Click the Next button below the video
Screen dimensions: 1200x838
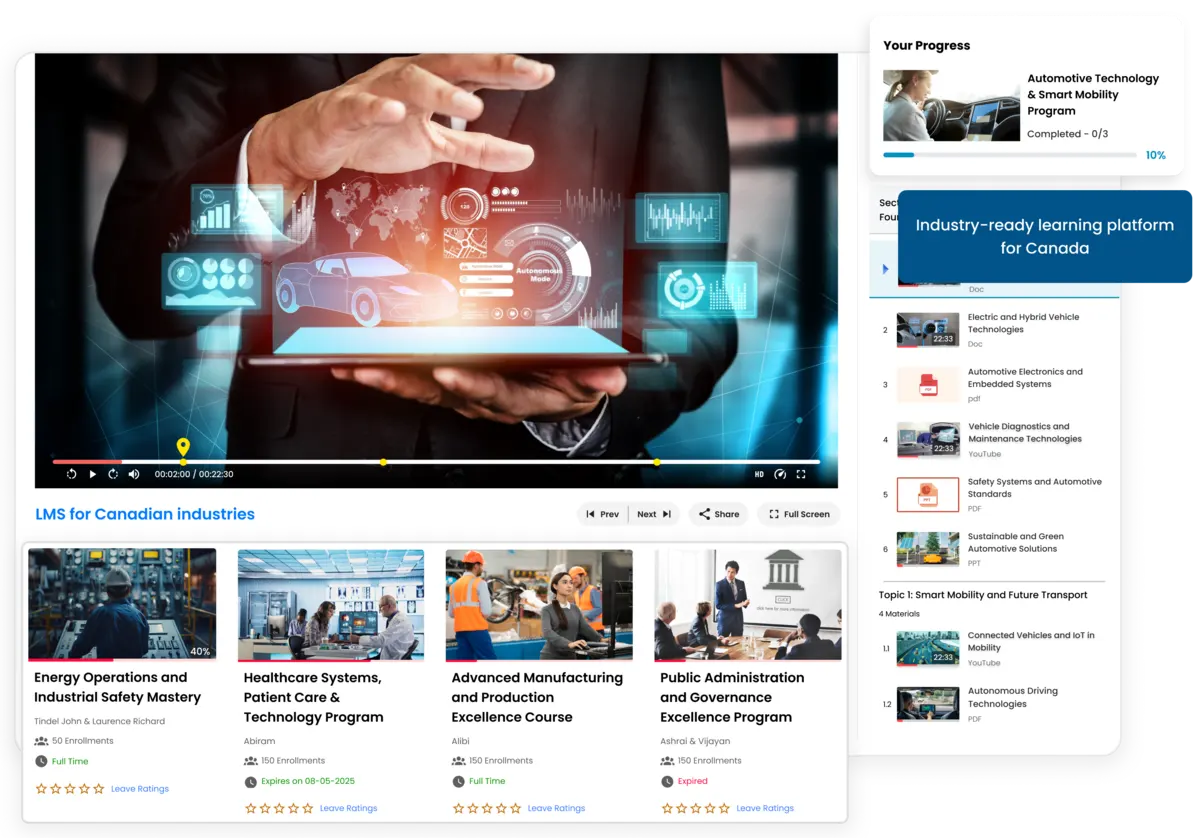coord(653,514)
